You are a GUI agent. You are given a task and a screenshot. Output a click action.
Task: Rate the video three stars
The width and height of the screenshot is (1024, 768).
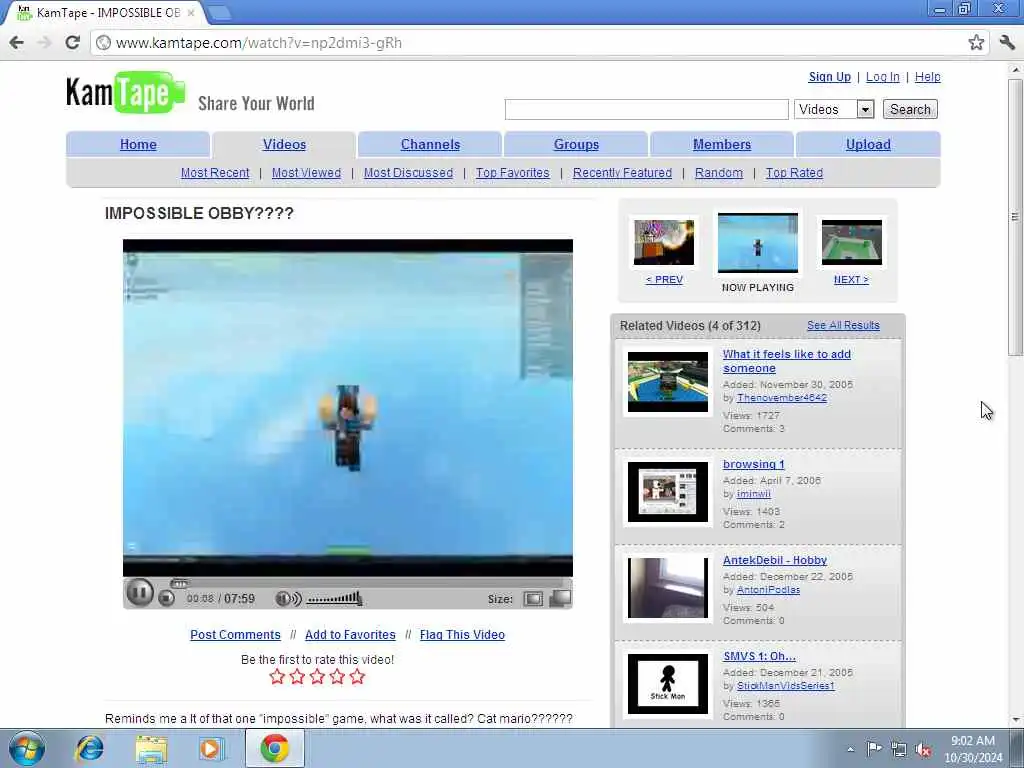click(317, 677)
